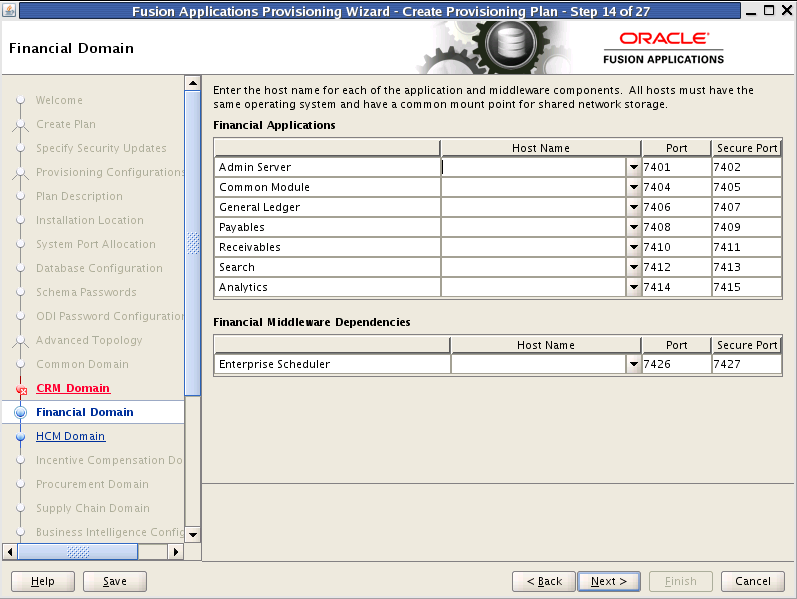Click Secure Port header in Financial Applications
The height and width of the screenshot is (599, 797).
747,148
